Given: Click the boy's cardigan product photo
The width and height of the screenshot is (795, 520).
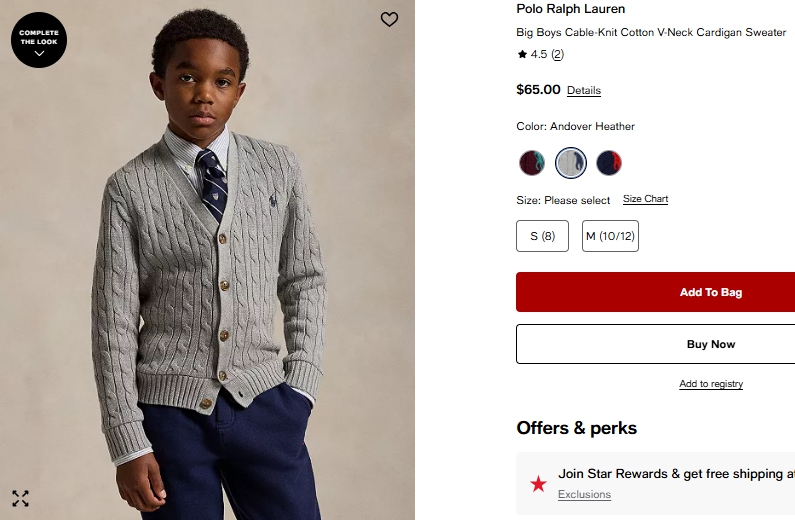Looking at the screenshot, I should [210, 280].
